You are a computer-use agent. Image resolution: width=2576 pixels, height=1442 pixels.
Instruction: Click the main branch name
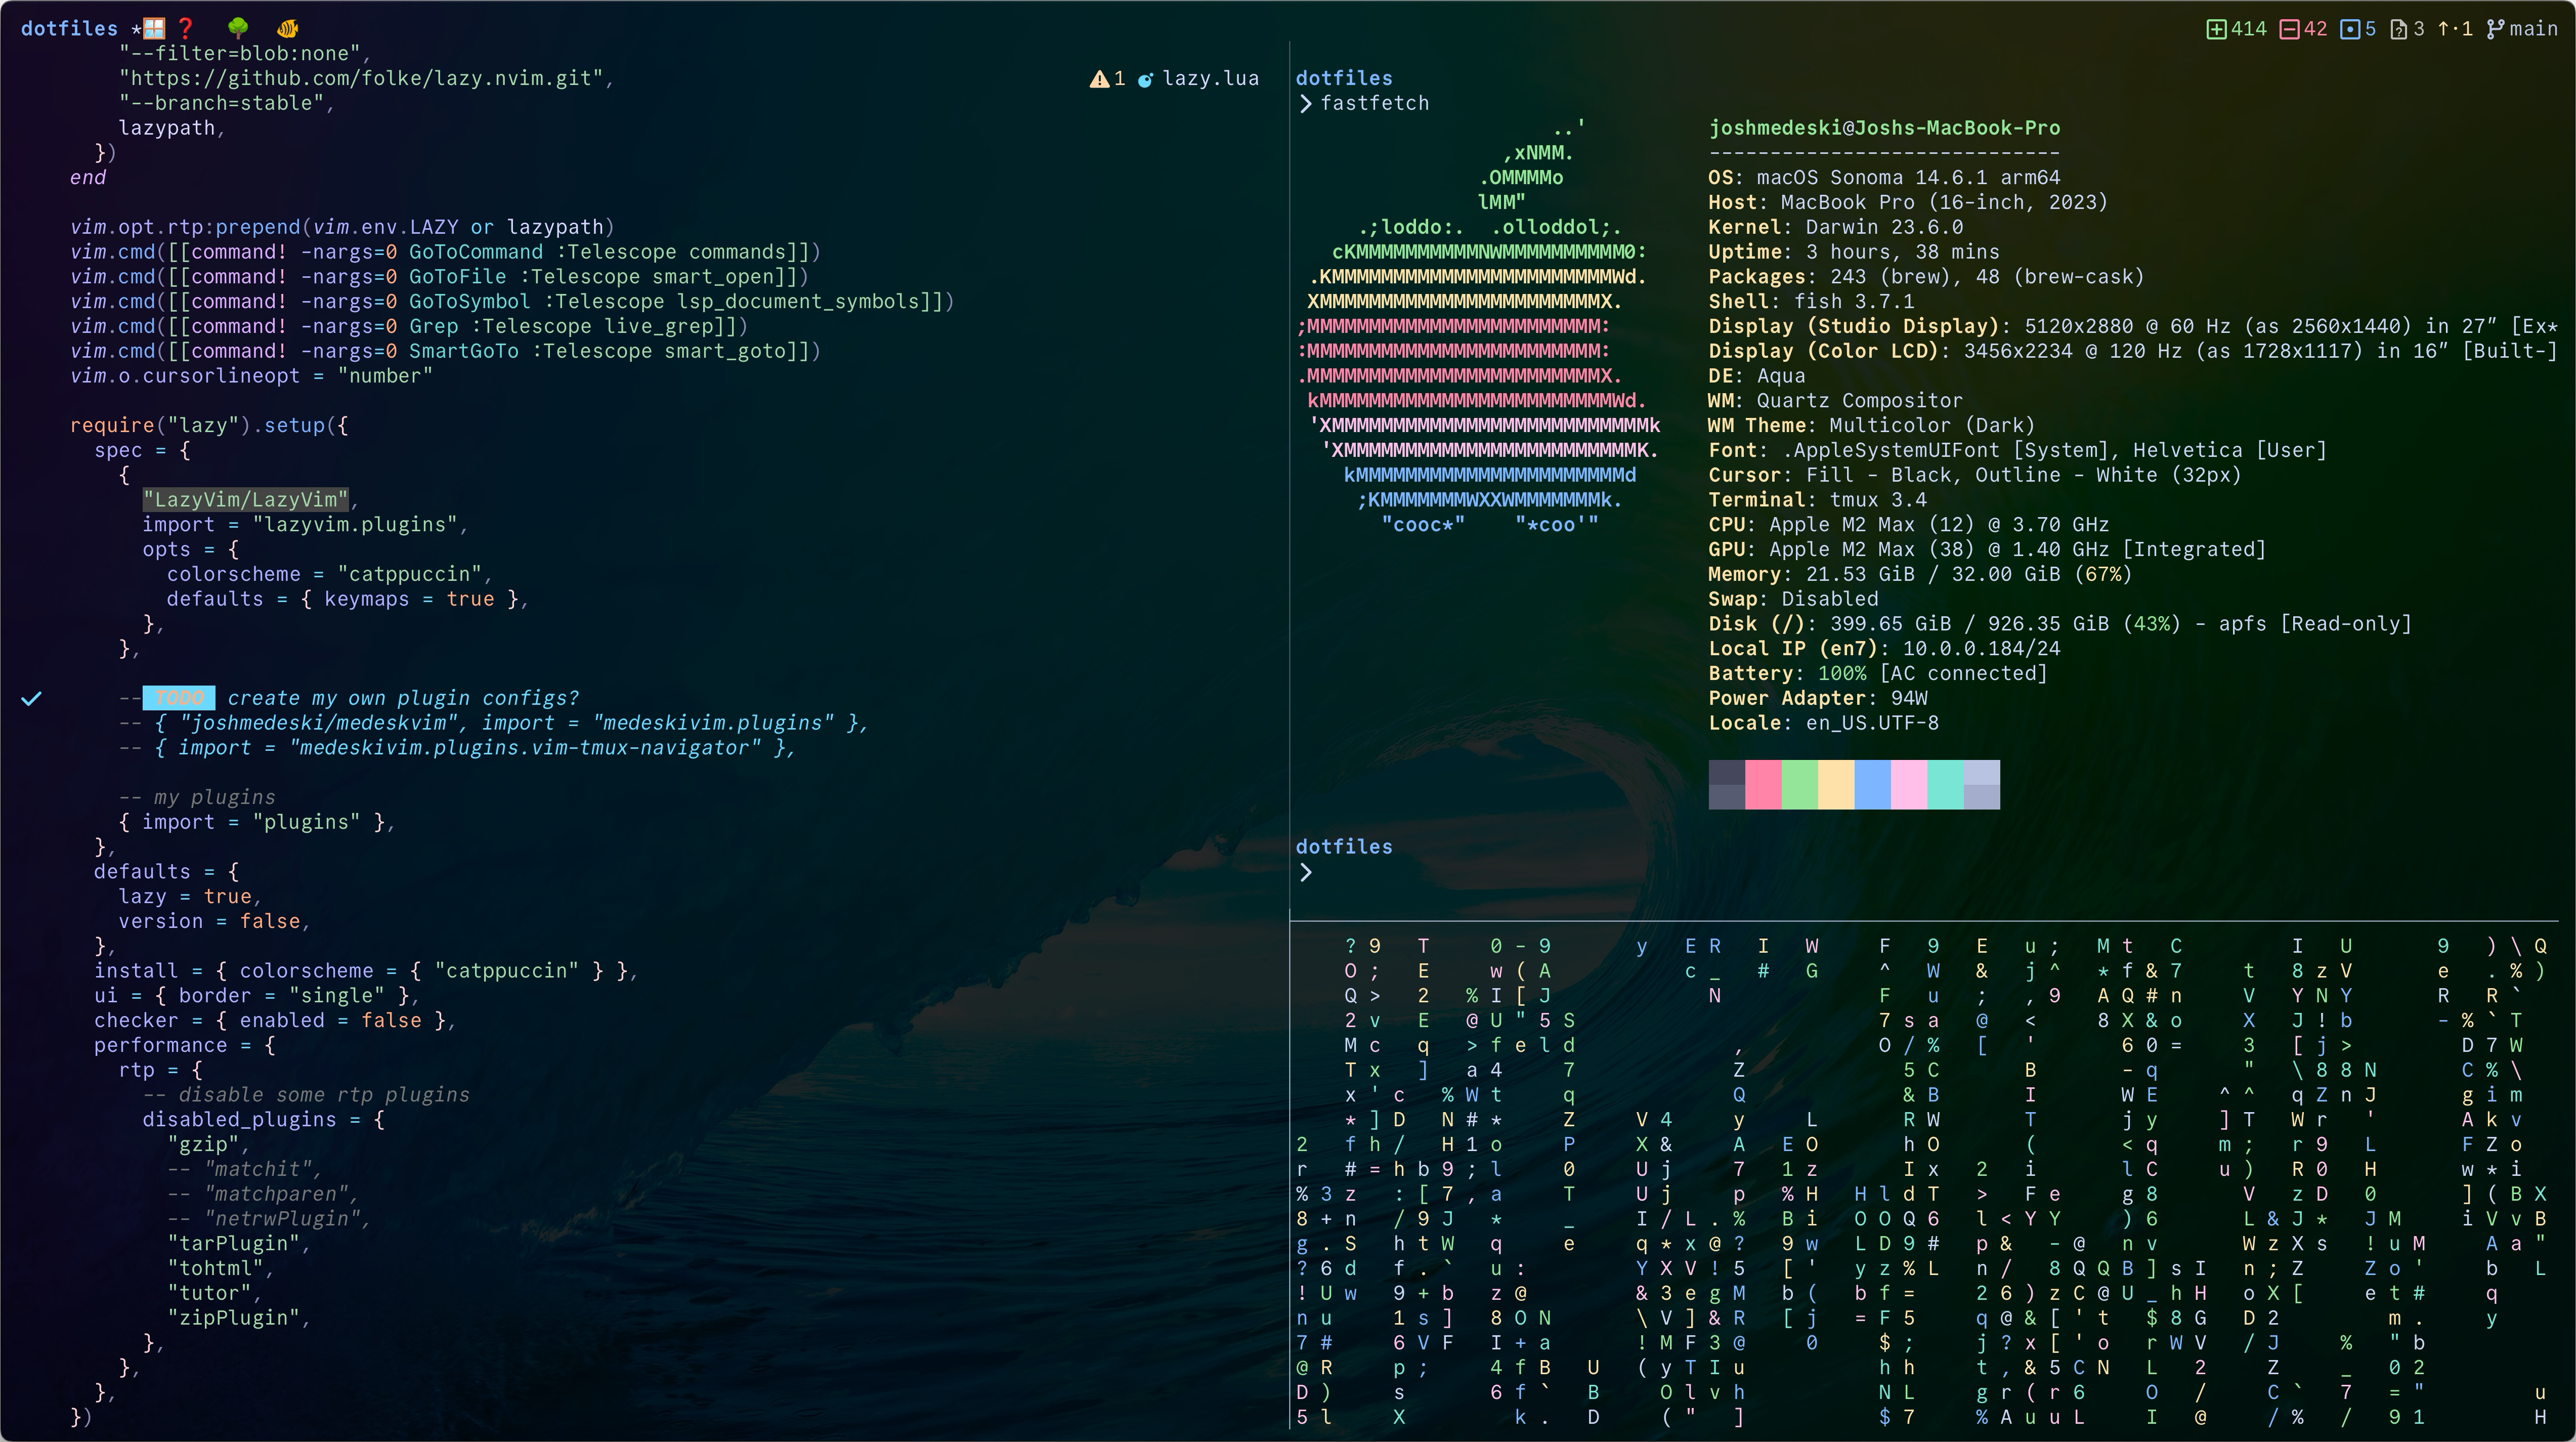pos(2533,29)
